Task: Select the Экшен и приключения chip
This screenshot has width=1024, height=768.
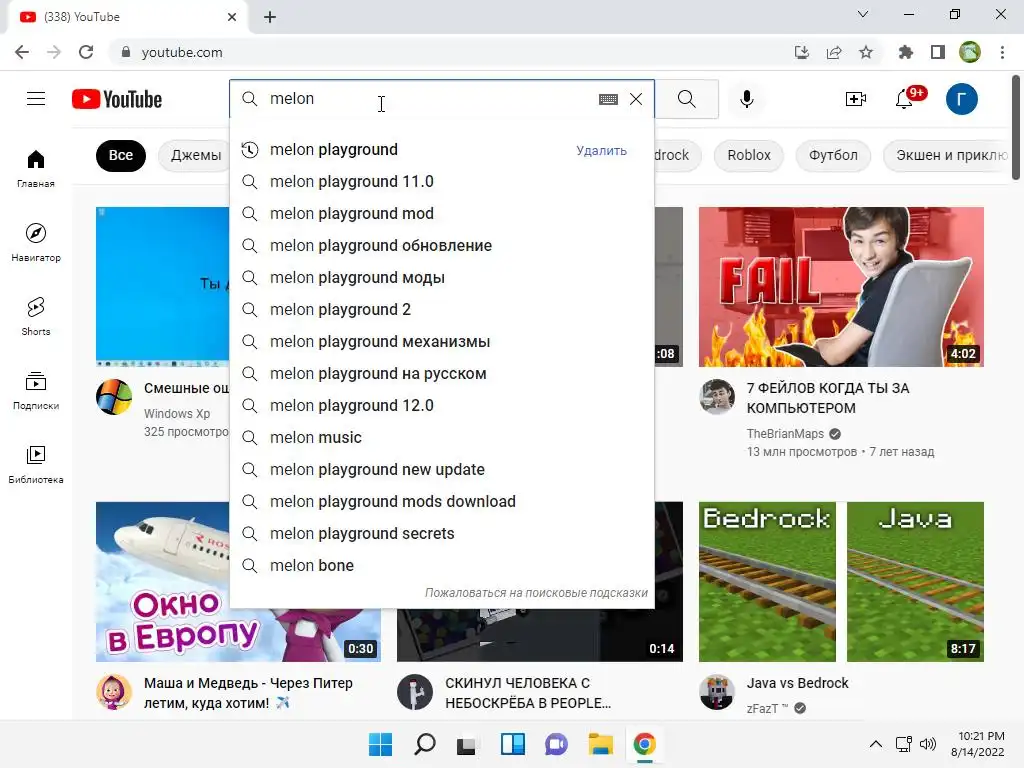Action: tap(947, 155)
